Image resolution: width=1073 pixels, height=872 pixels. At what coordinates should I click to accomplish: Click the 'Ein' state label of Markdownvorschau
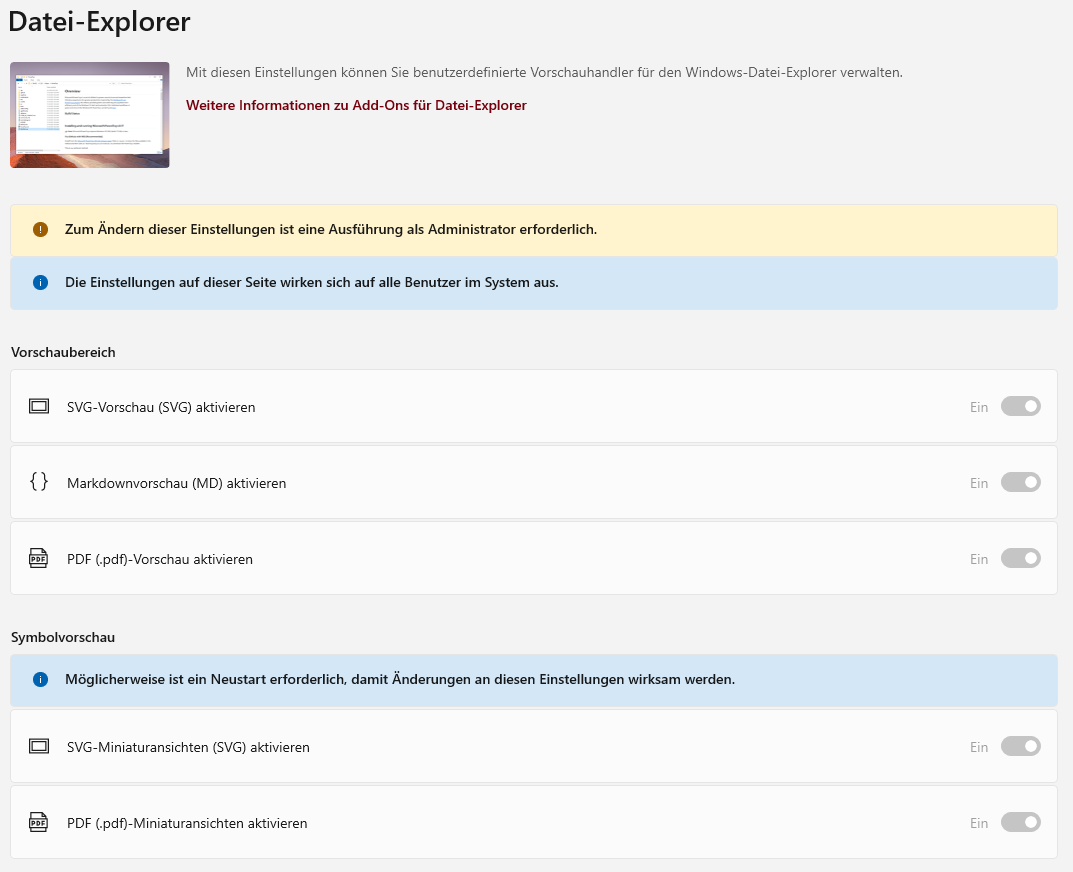979,483
